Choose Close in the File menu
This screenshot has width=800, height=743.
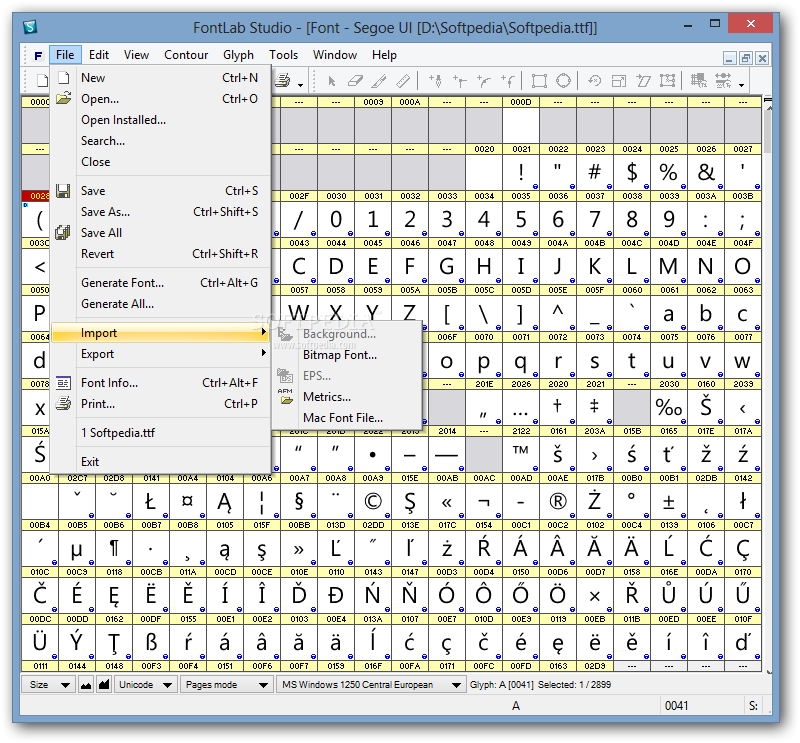[160, 162]
